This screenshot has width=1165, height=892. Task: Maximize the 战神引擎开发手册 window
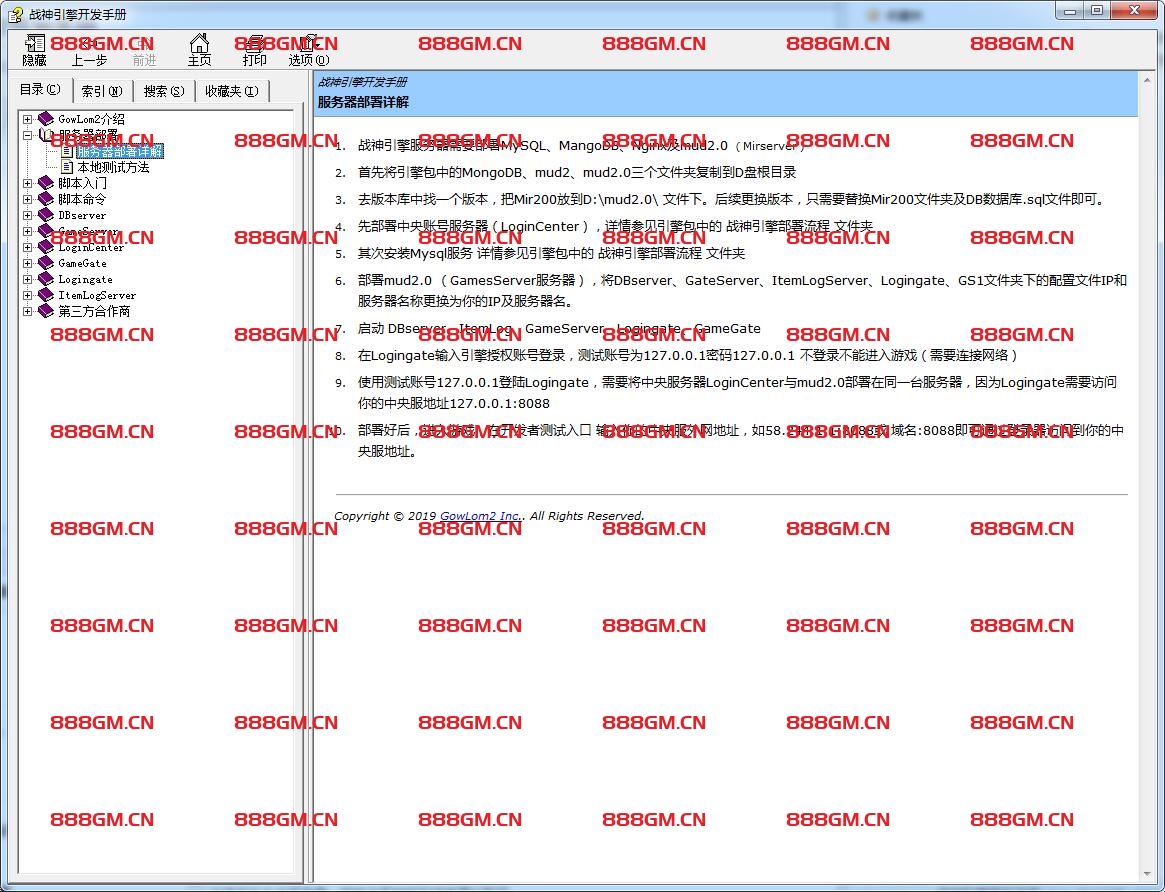[1097, 11]
